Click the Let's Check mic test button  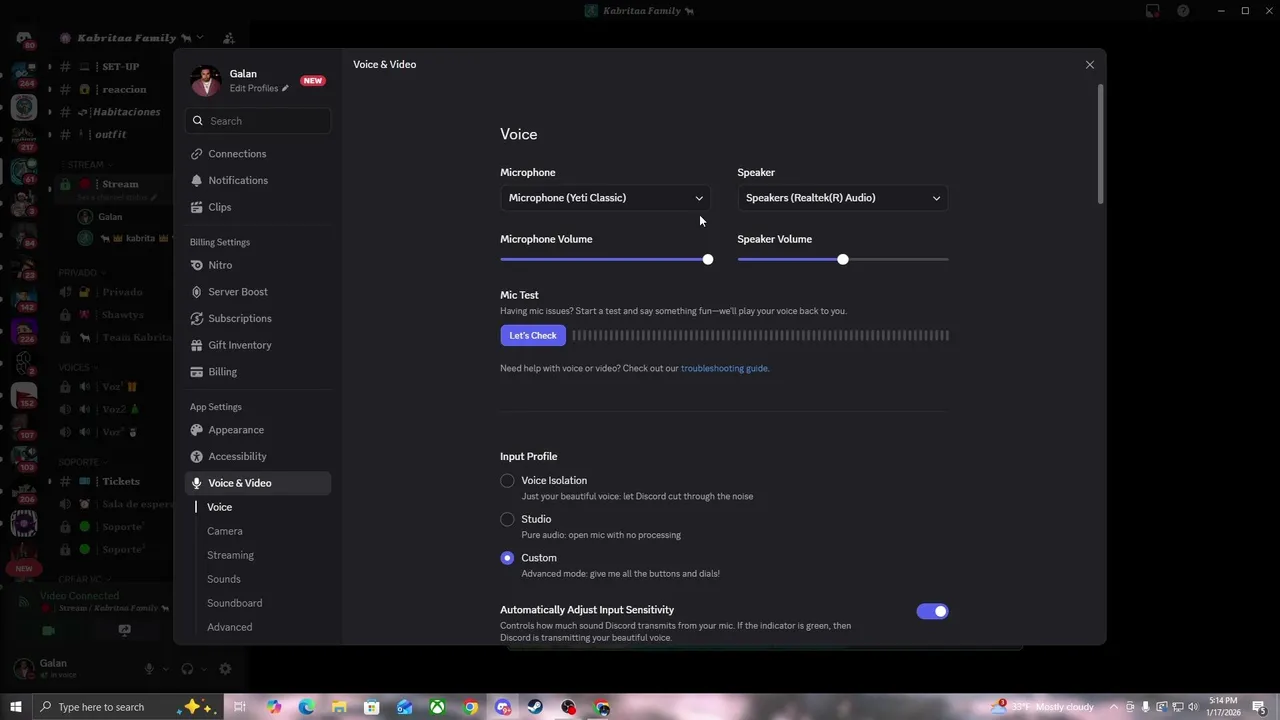click(x=533, y=336)
